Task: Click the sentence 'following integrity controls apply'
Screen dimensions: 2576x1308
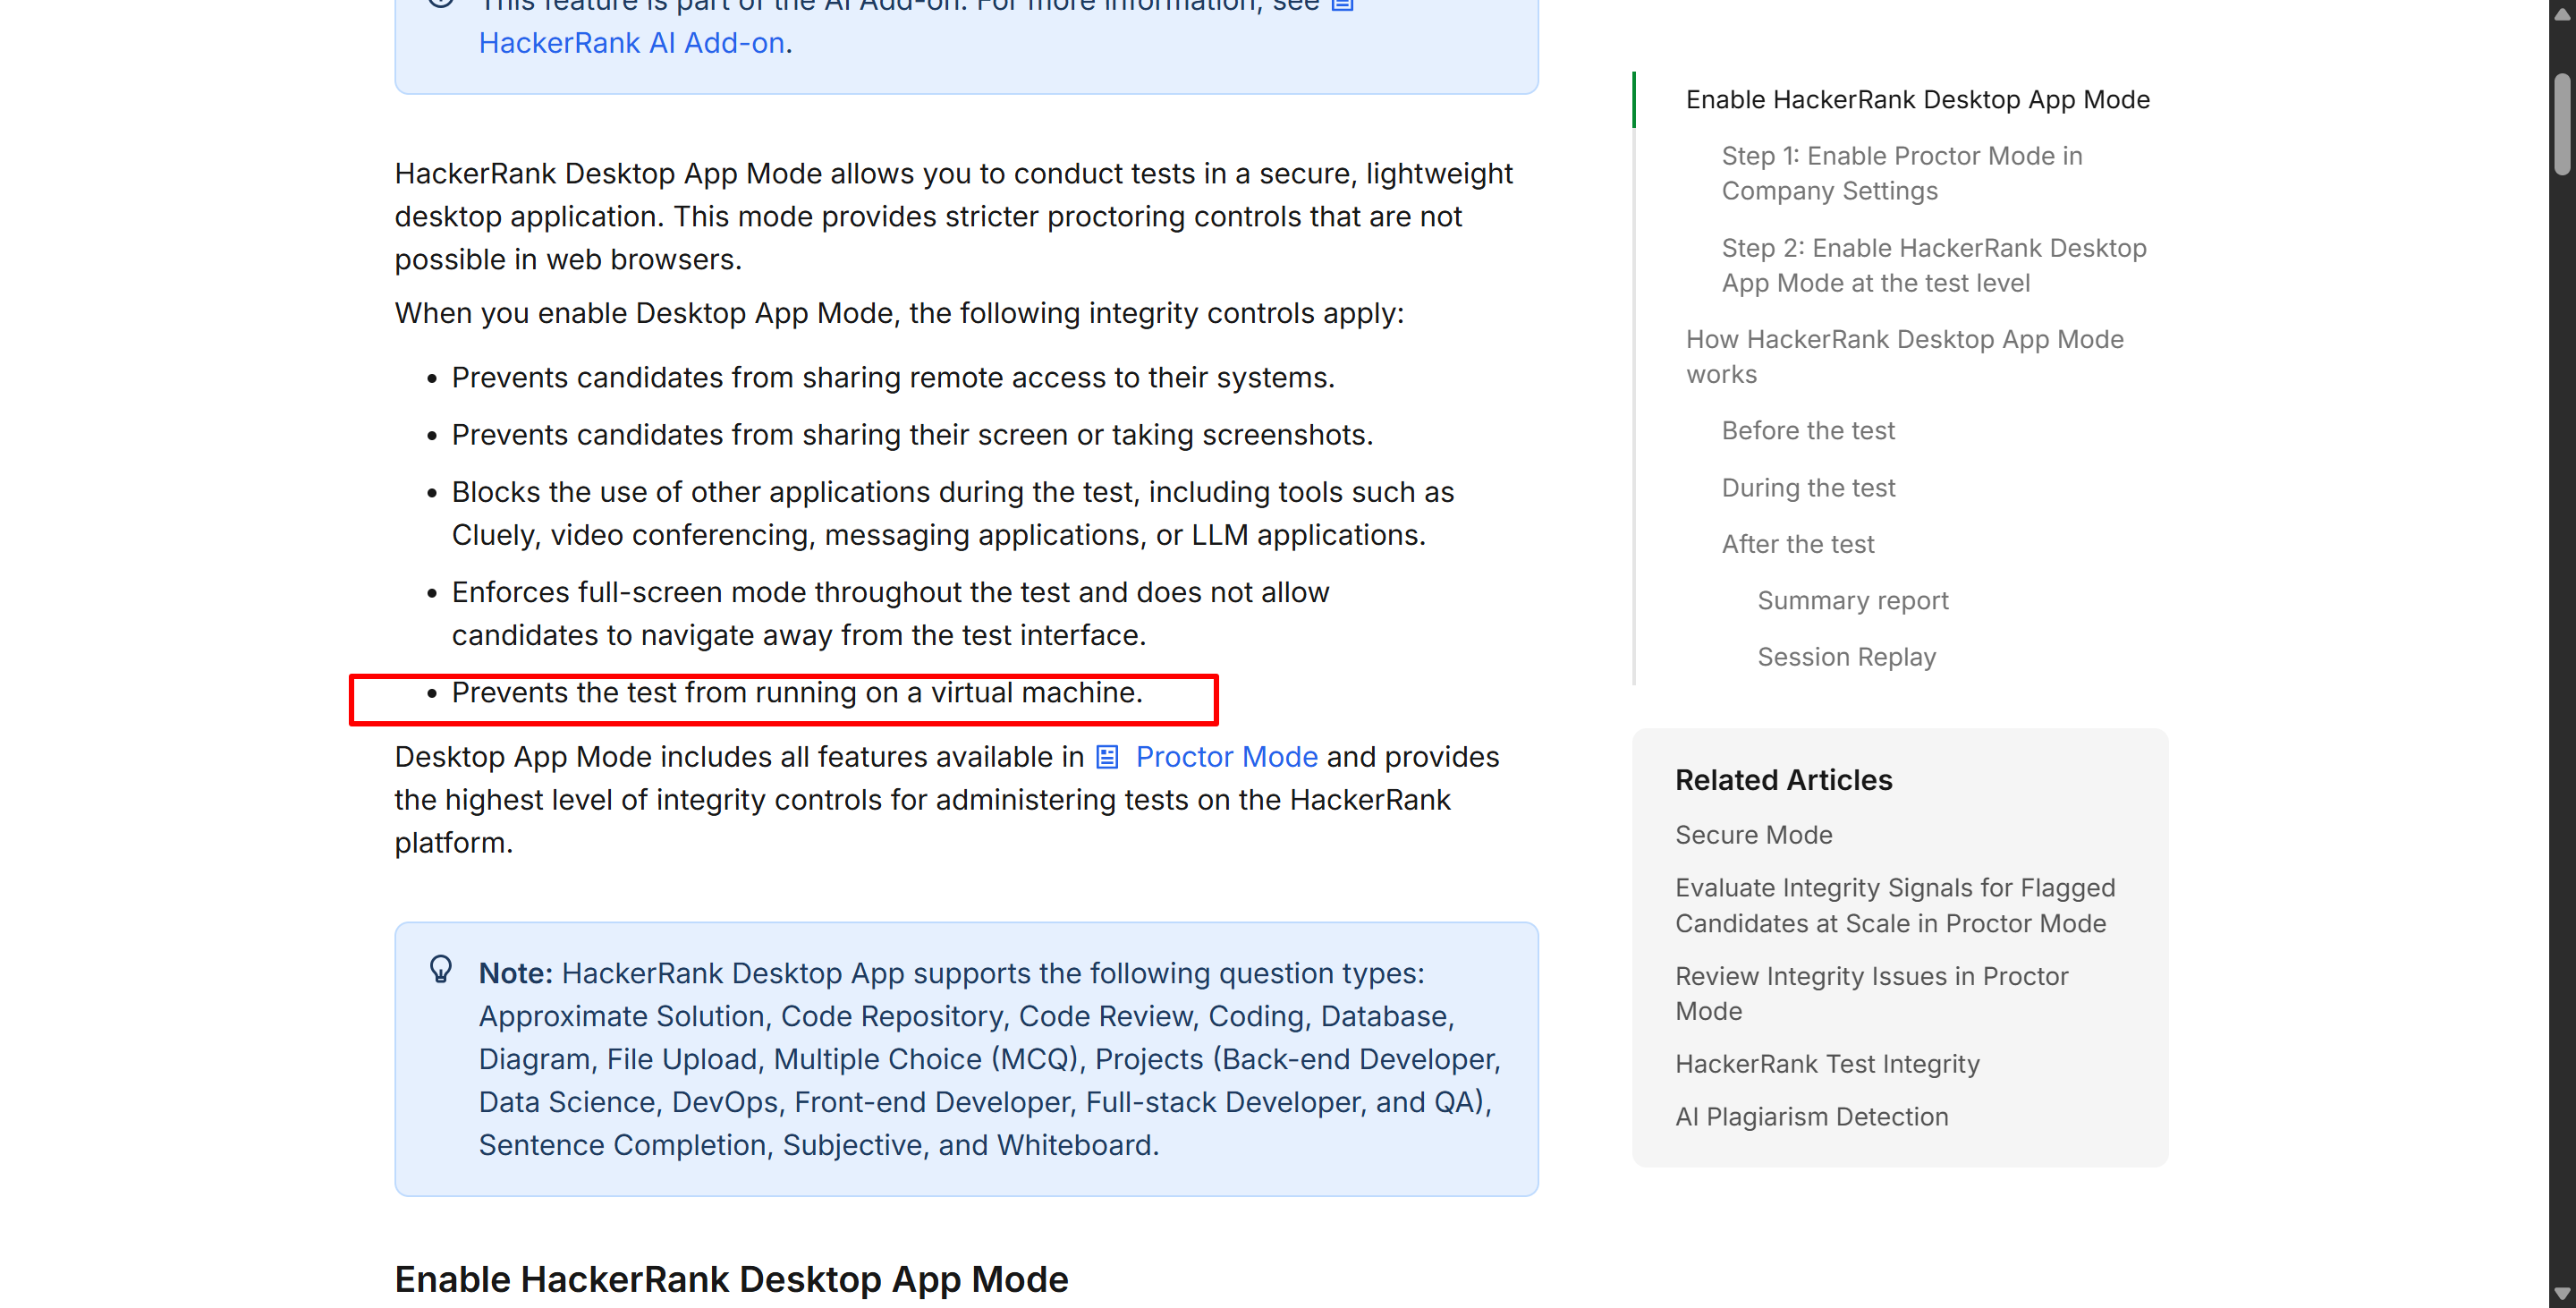Action: (x=898, y=314)
